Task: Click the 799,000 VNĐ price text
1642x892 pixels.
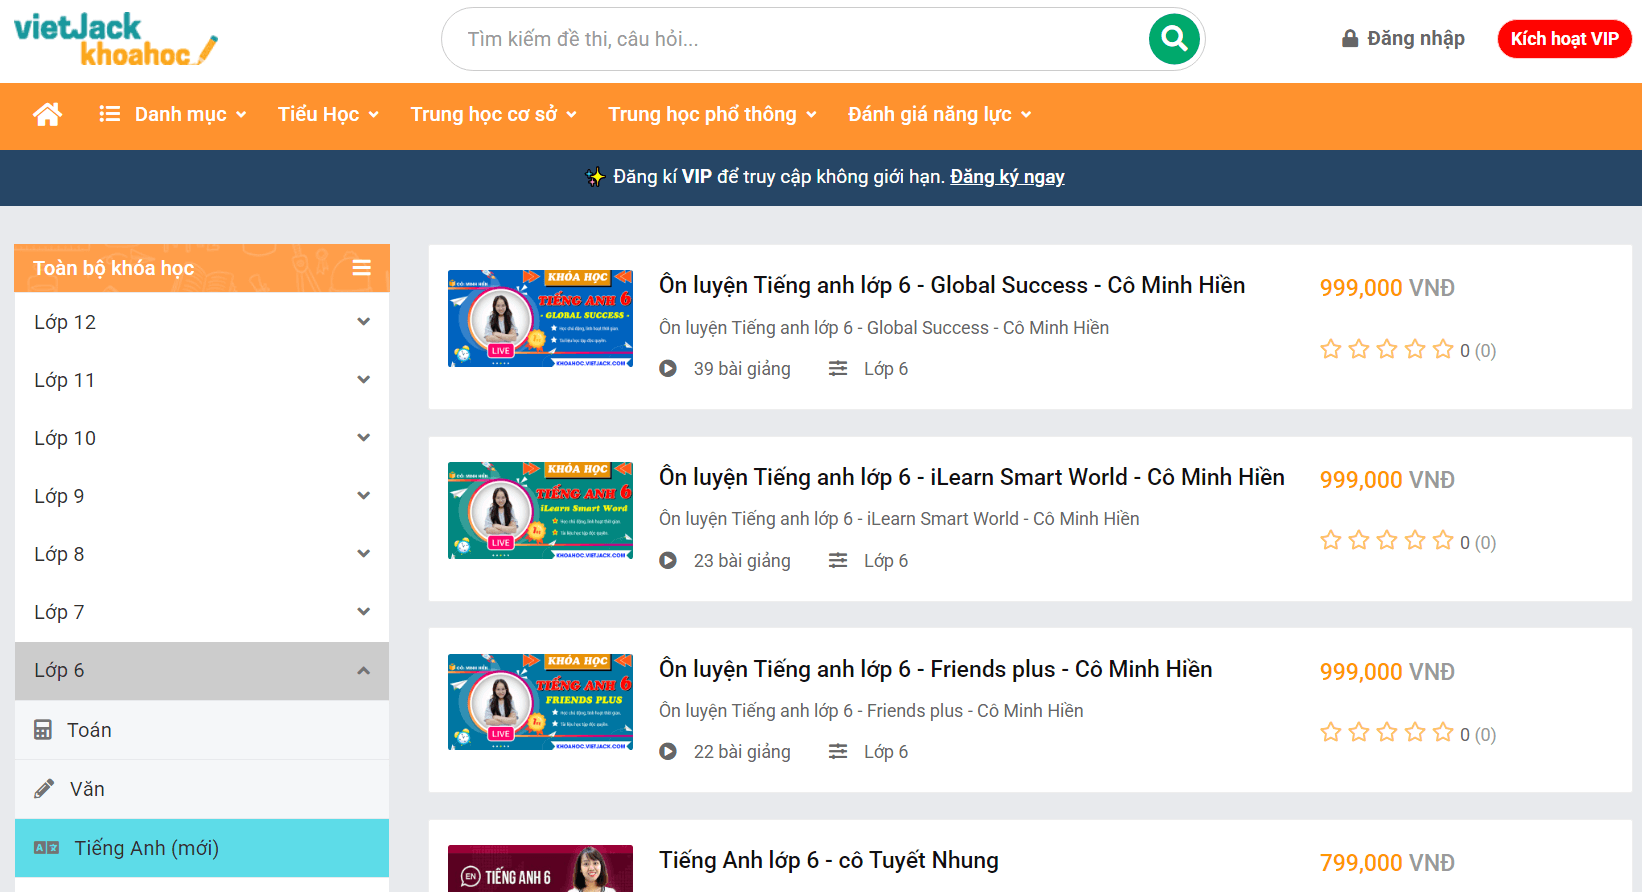Action: [x=1387, y=862]
